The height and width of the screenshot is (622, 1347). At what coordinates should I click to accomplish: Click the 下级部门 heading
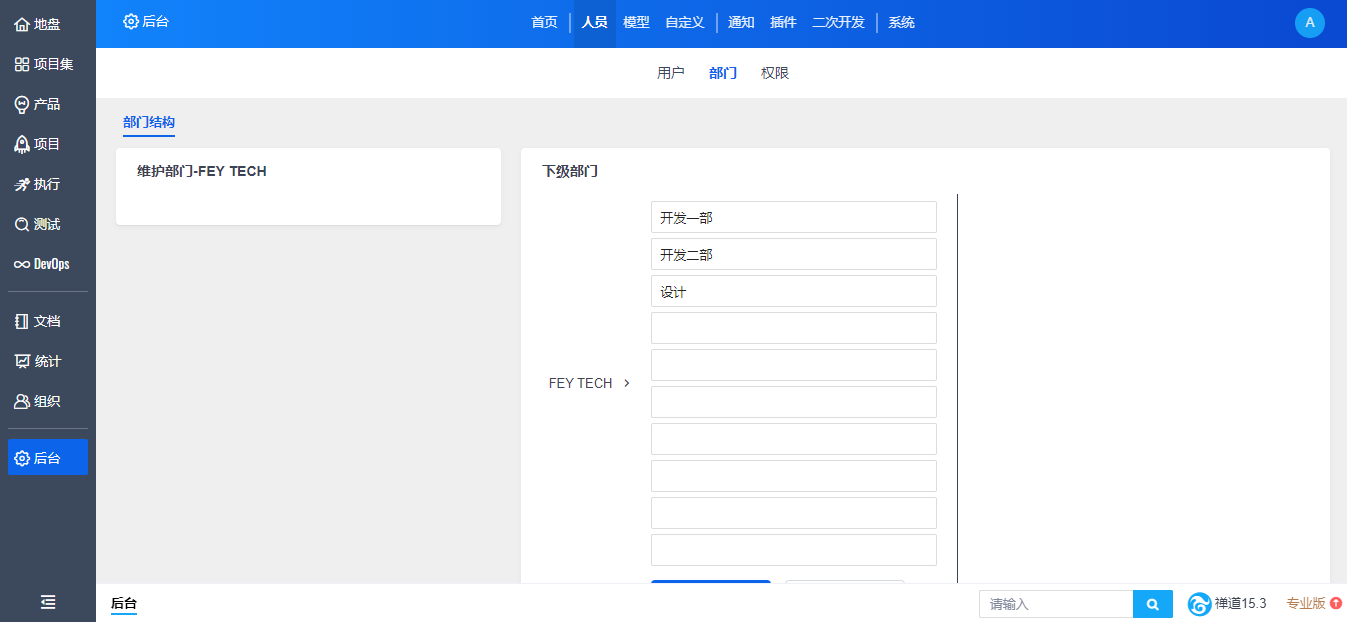[x=570, y=171]
